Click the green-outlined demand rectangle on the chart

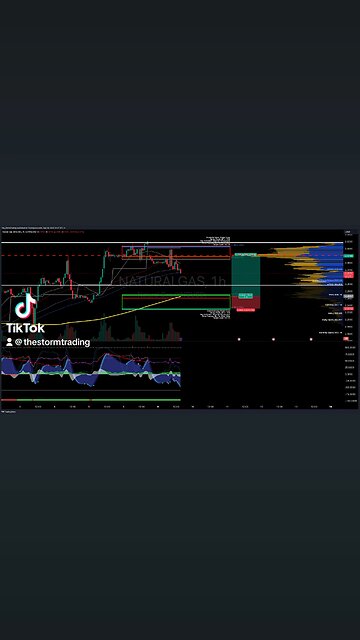tap(176, 302)
